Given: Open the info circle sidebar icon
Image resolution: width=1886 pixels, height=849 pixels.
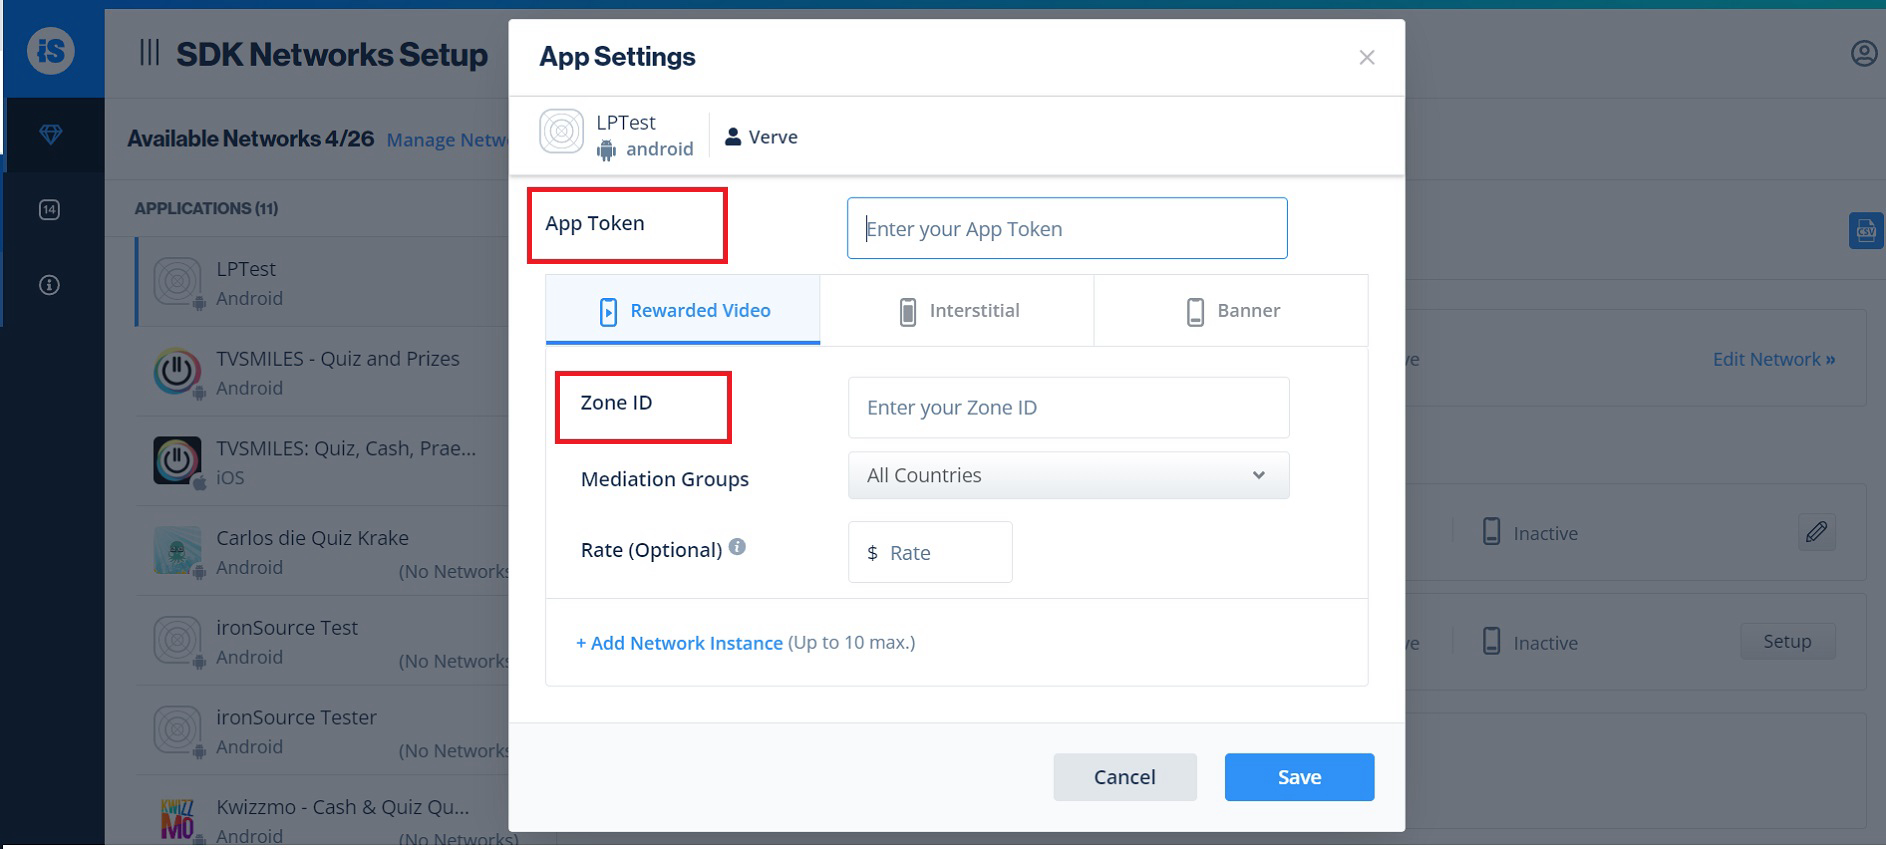Looking at the screenshot, I should (49, 285).
